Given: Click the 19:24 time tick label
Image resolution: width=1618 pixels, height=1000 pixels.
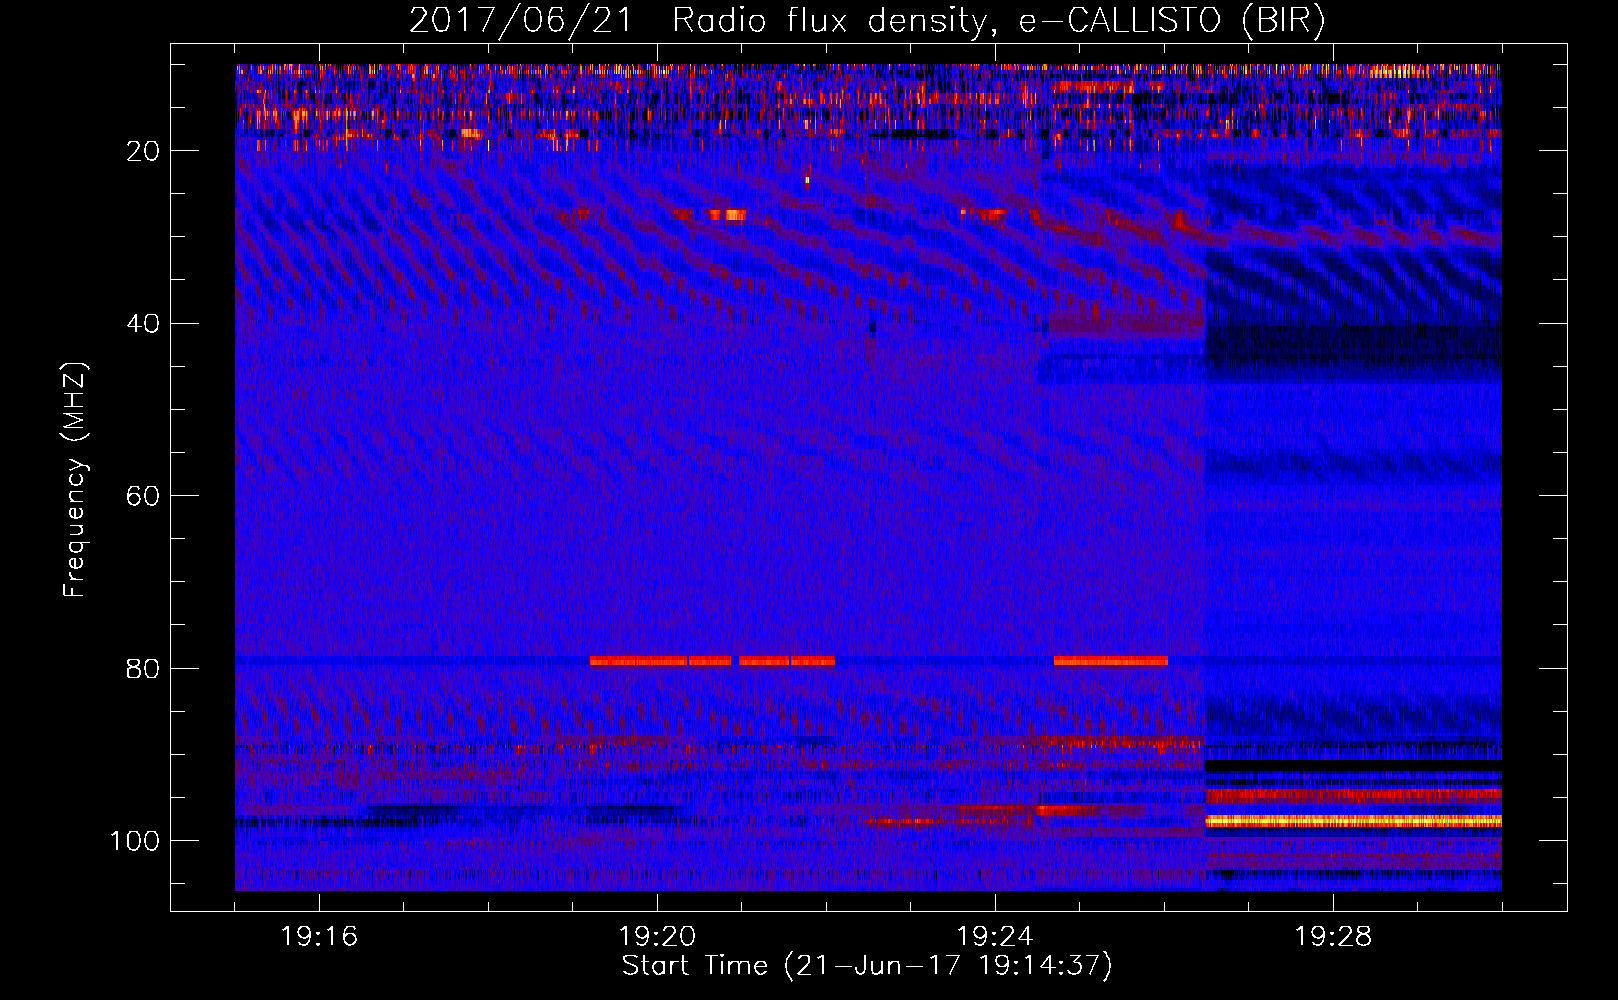Looking at the screenshot, I should 995,937.
